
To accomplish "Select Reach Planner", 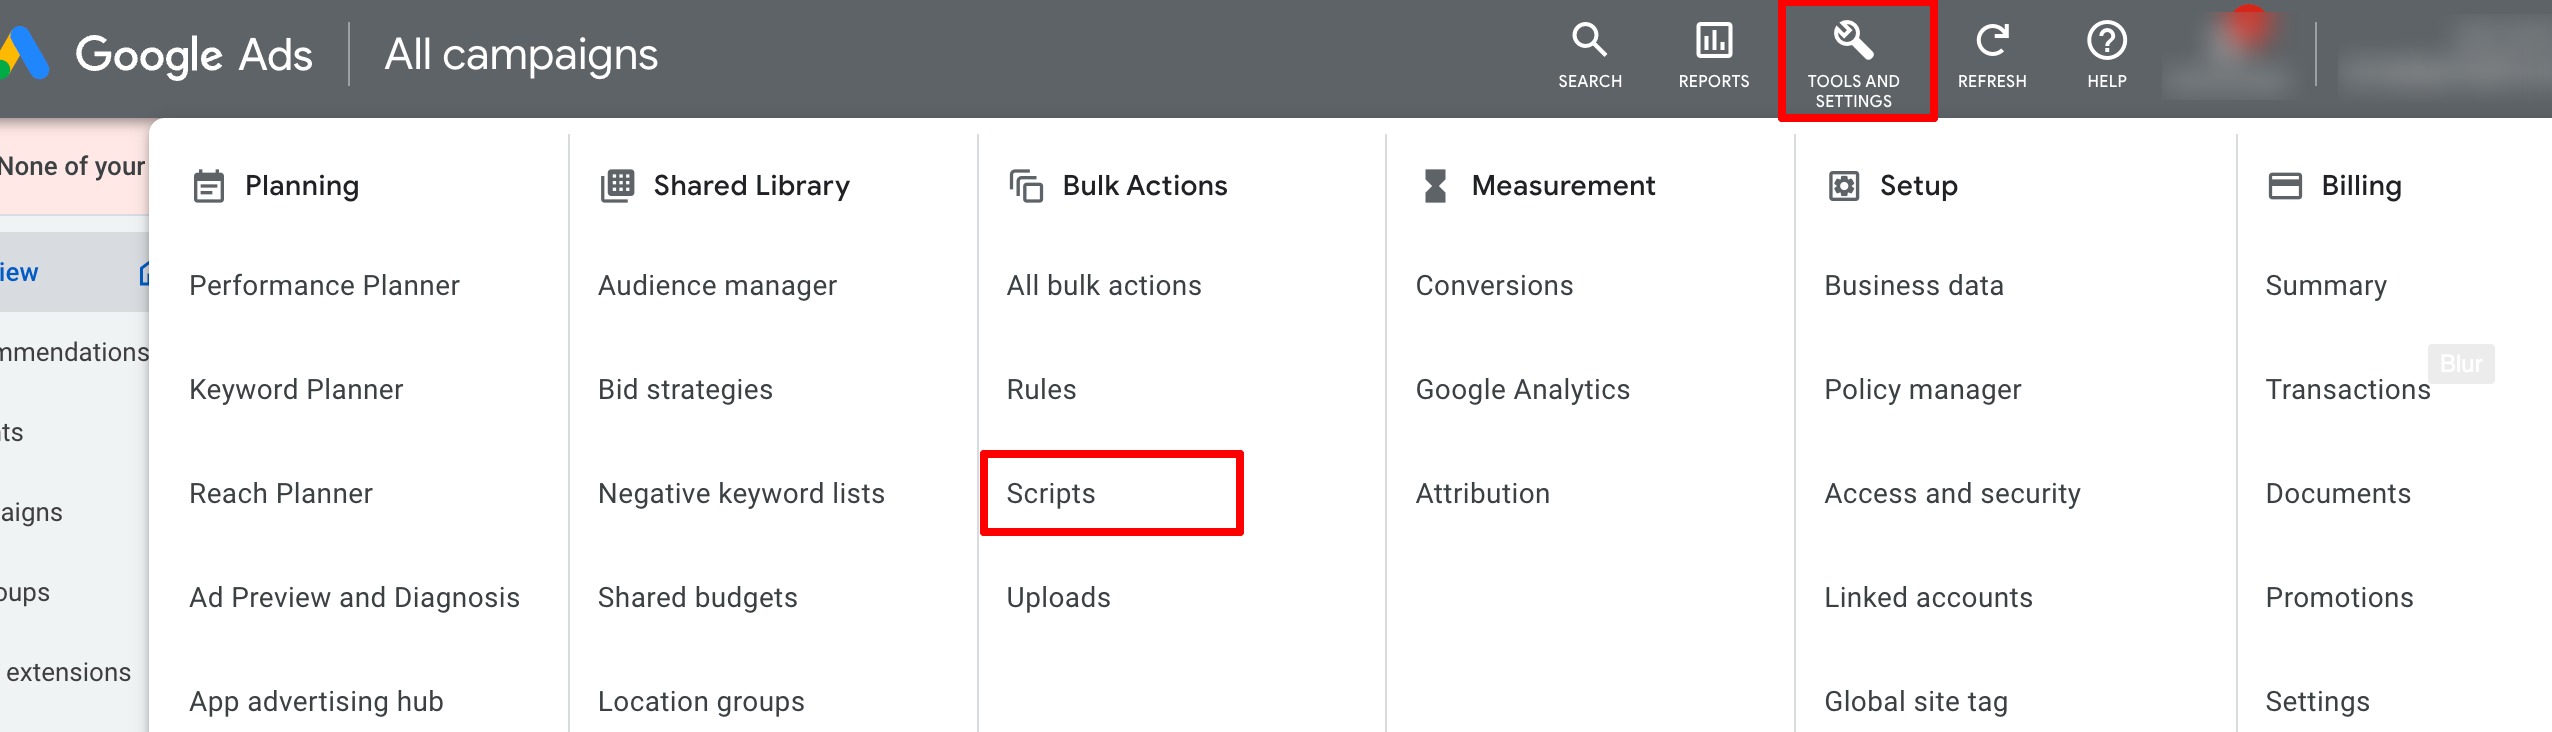I will (x=281, y=494).
